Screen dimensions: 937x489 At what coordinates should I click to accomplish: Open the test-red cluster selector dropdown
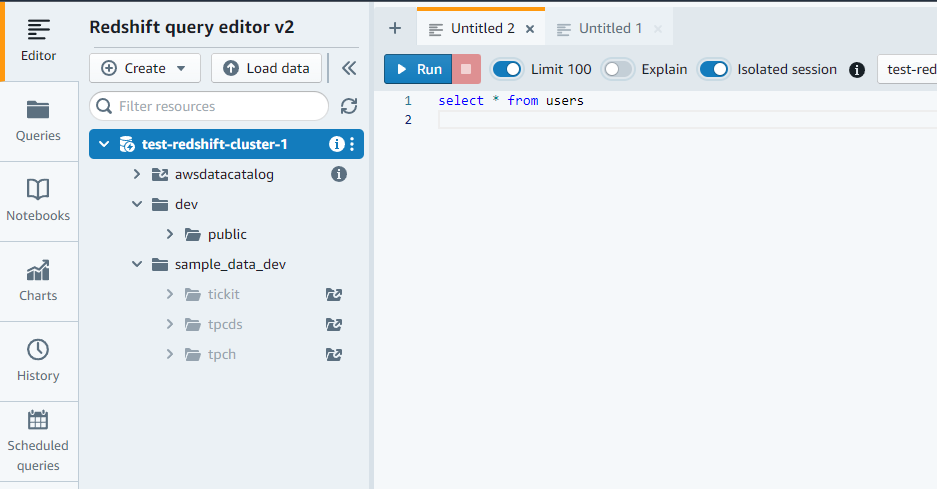click(907, 69)
